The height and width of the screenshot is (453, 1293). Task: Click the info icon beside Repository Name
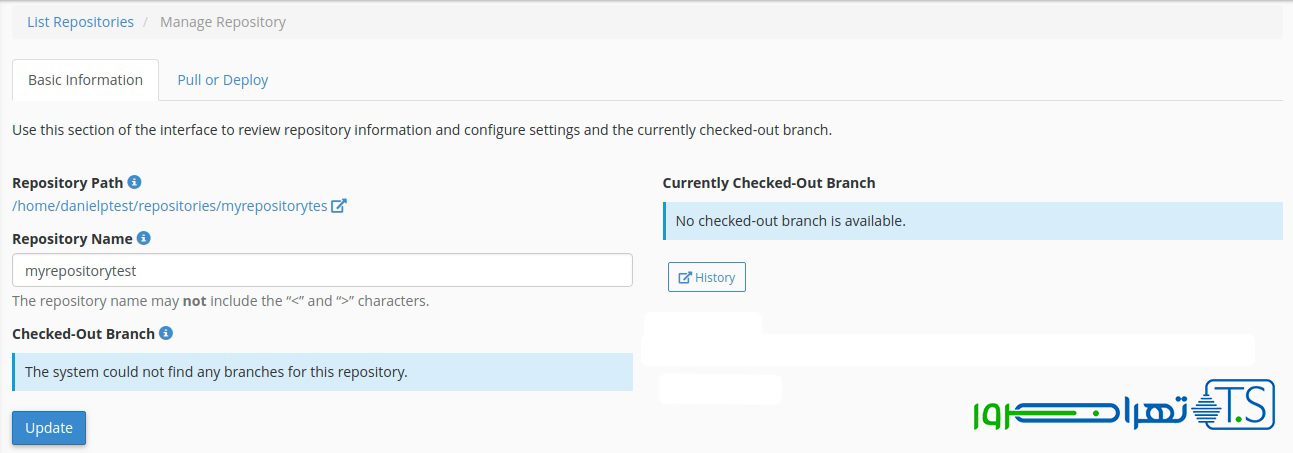(x=144, y=238)
